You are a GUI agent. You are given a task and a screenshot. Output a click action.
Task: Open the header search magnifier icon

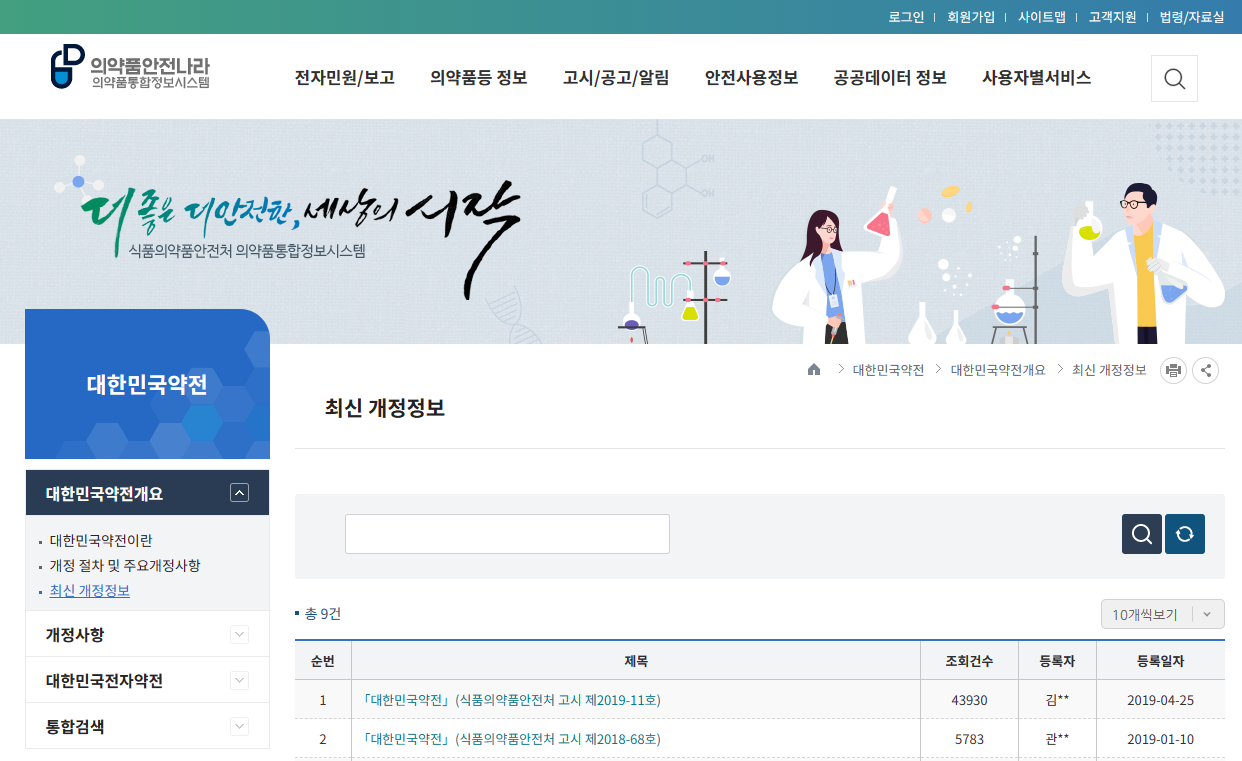coord(1174,78)
